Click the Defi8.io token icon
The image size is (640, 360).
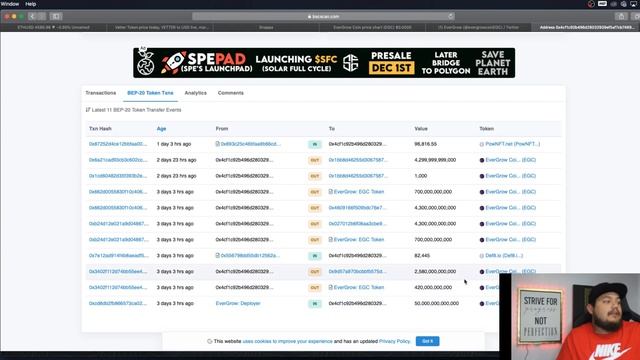click(482, 256)
